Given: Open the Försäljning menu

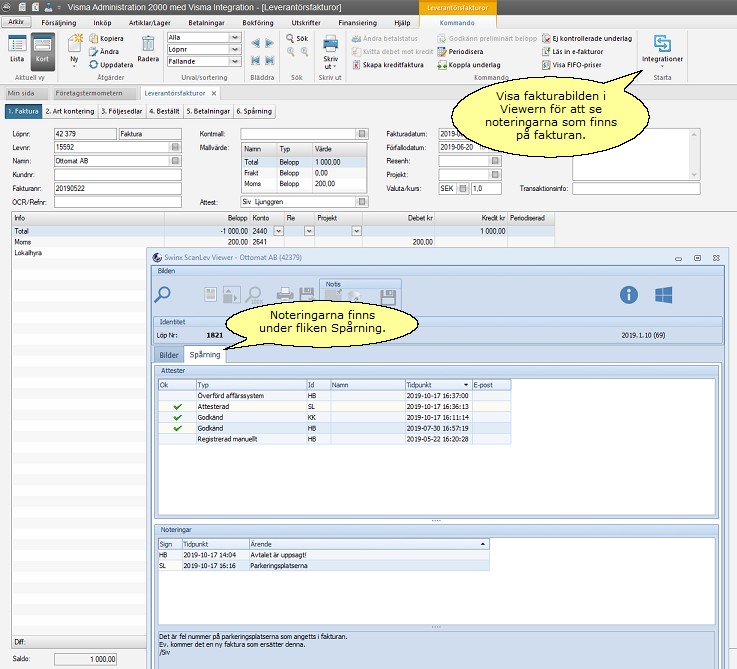Looking at the screenshot, I should click(x=59, y=23).
